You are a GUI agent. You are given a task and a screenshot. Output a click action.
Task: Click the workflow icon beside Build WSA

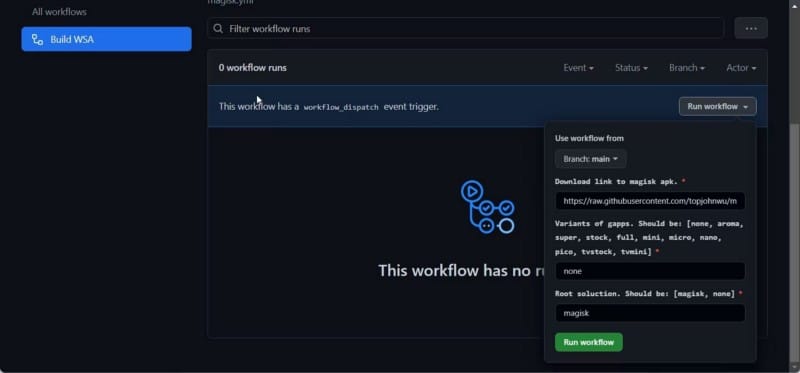coord(37,39)
